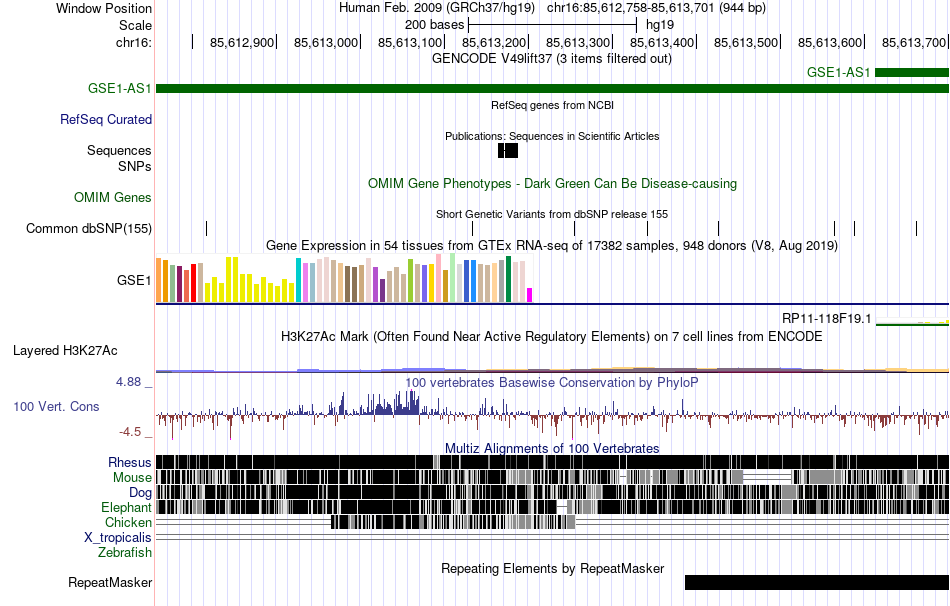Click the RepeatMasker track label
This screenshot has height=606, width=950.
tap(110, 582)
